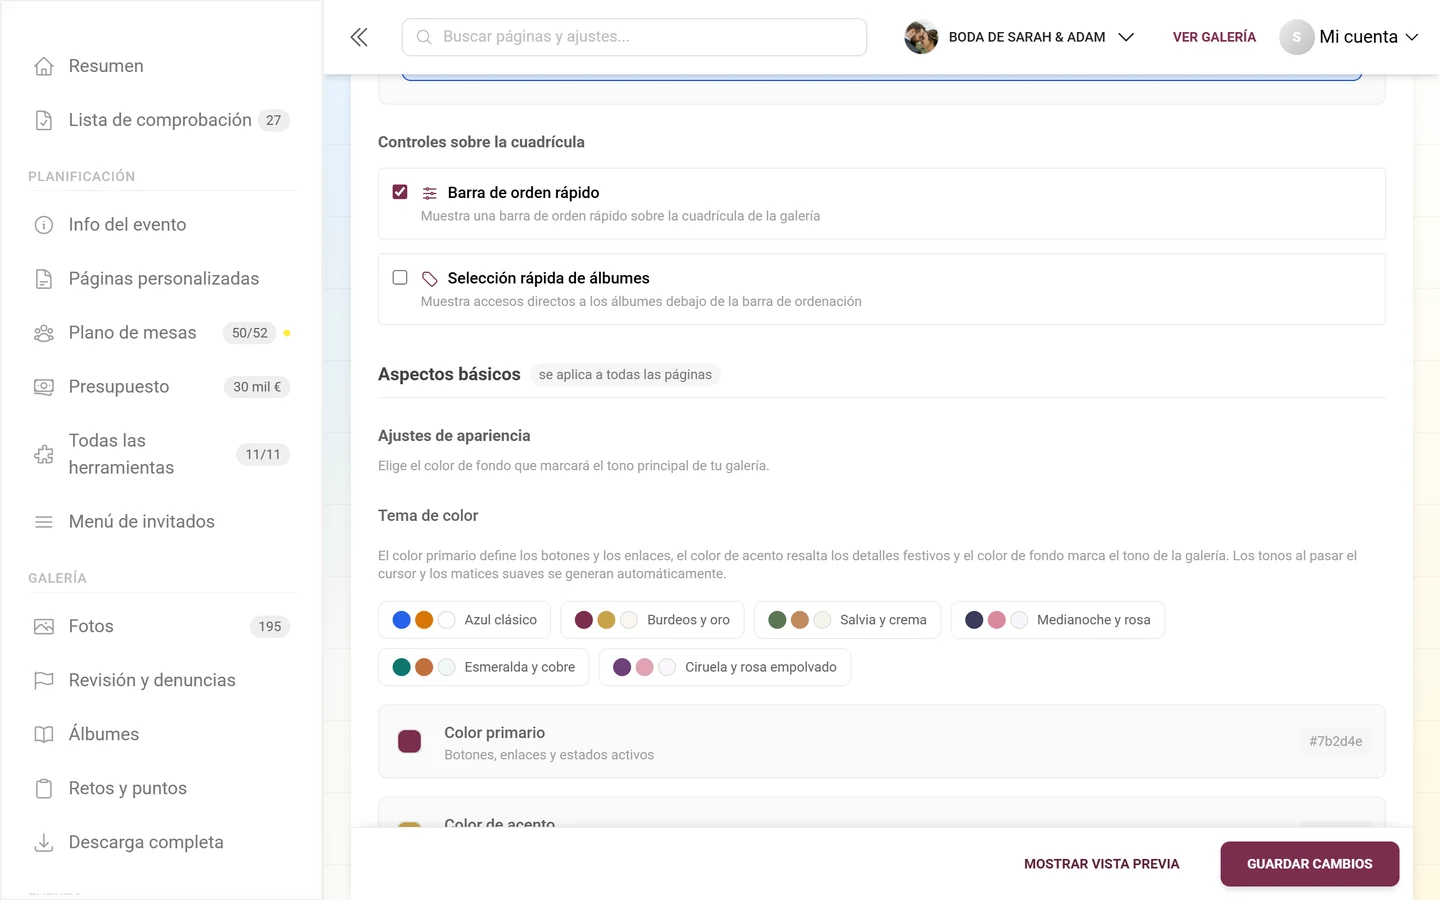Click the Info del evento info icon
1440x900 pixels.
[44, 225]
